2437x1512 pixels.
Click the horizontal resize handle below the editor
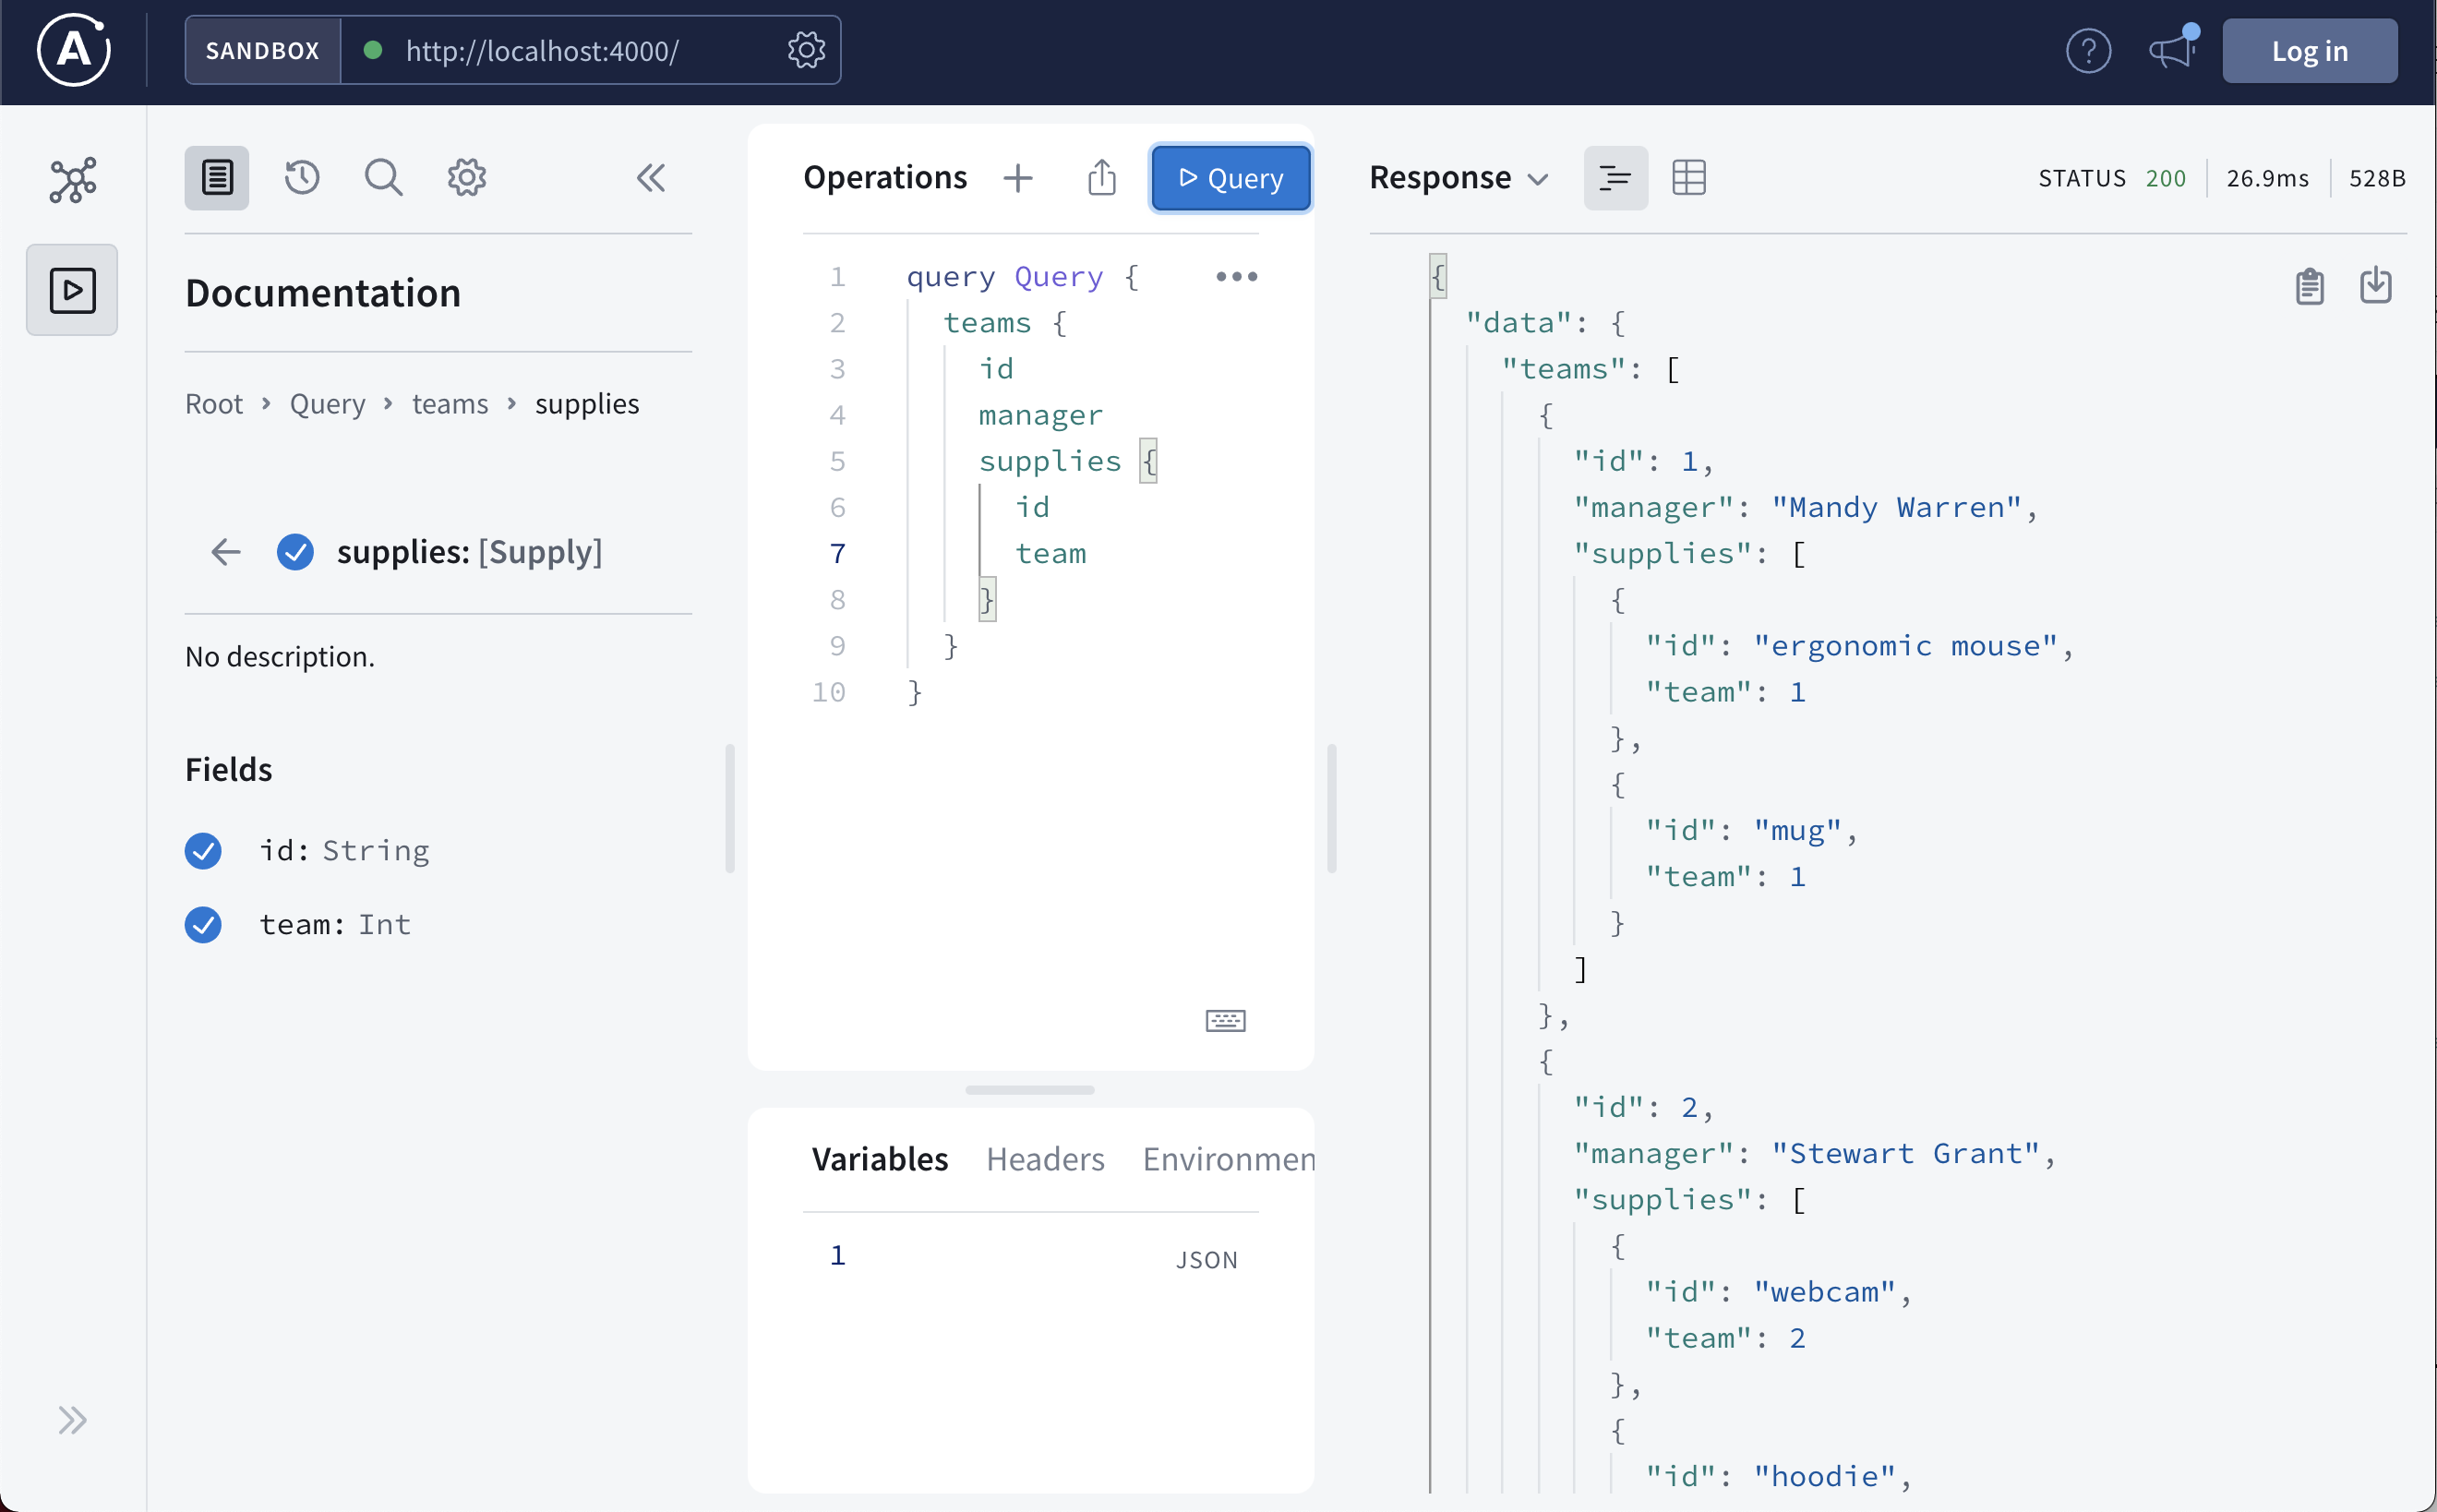(x=1029, y=1090)
